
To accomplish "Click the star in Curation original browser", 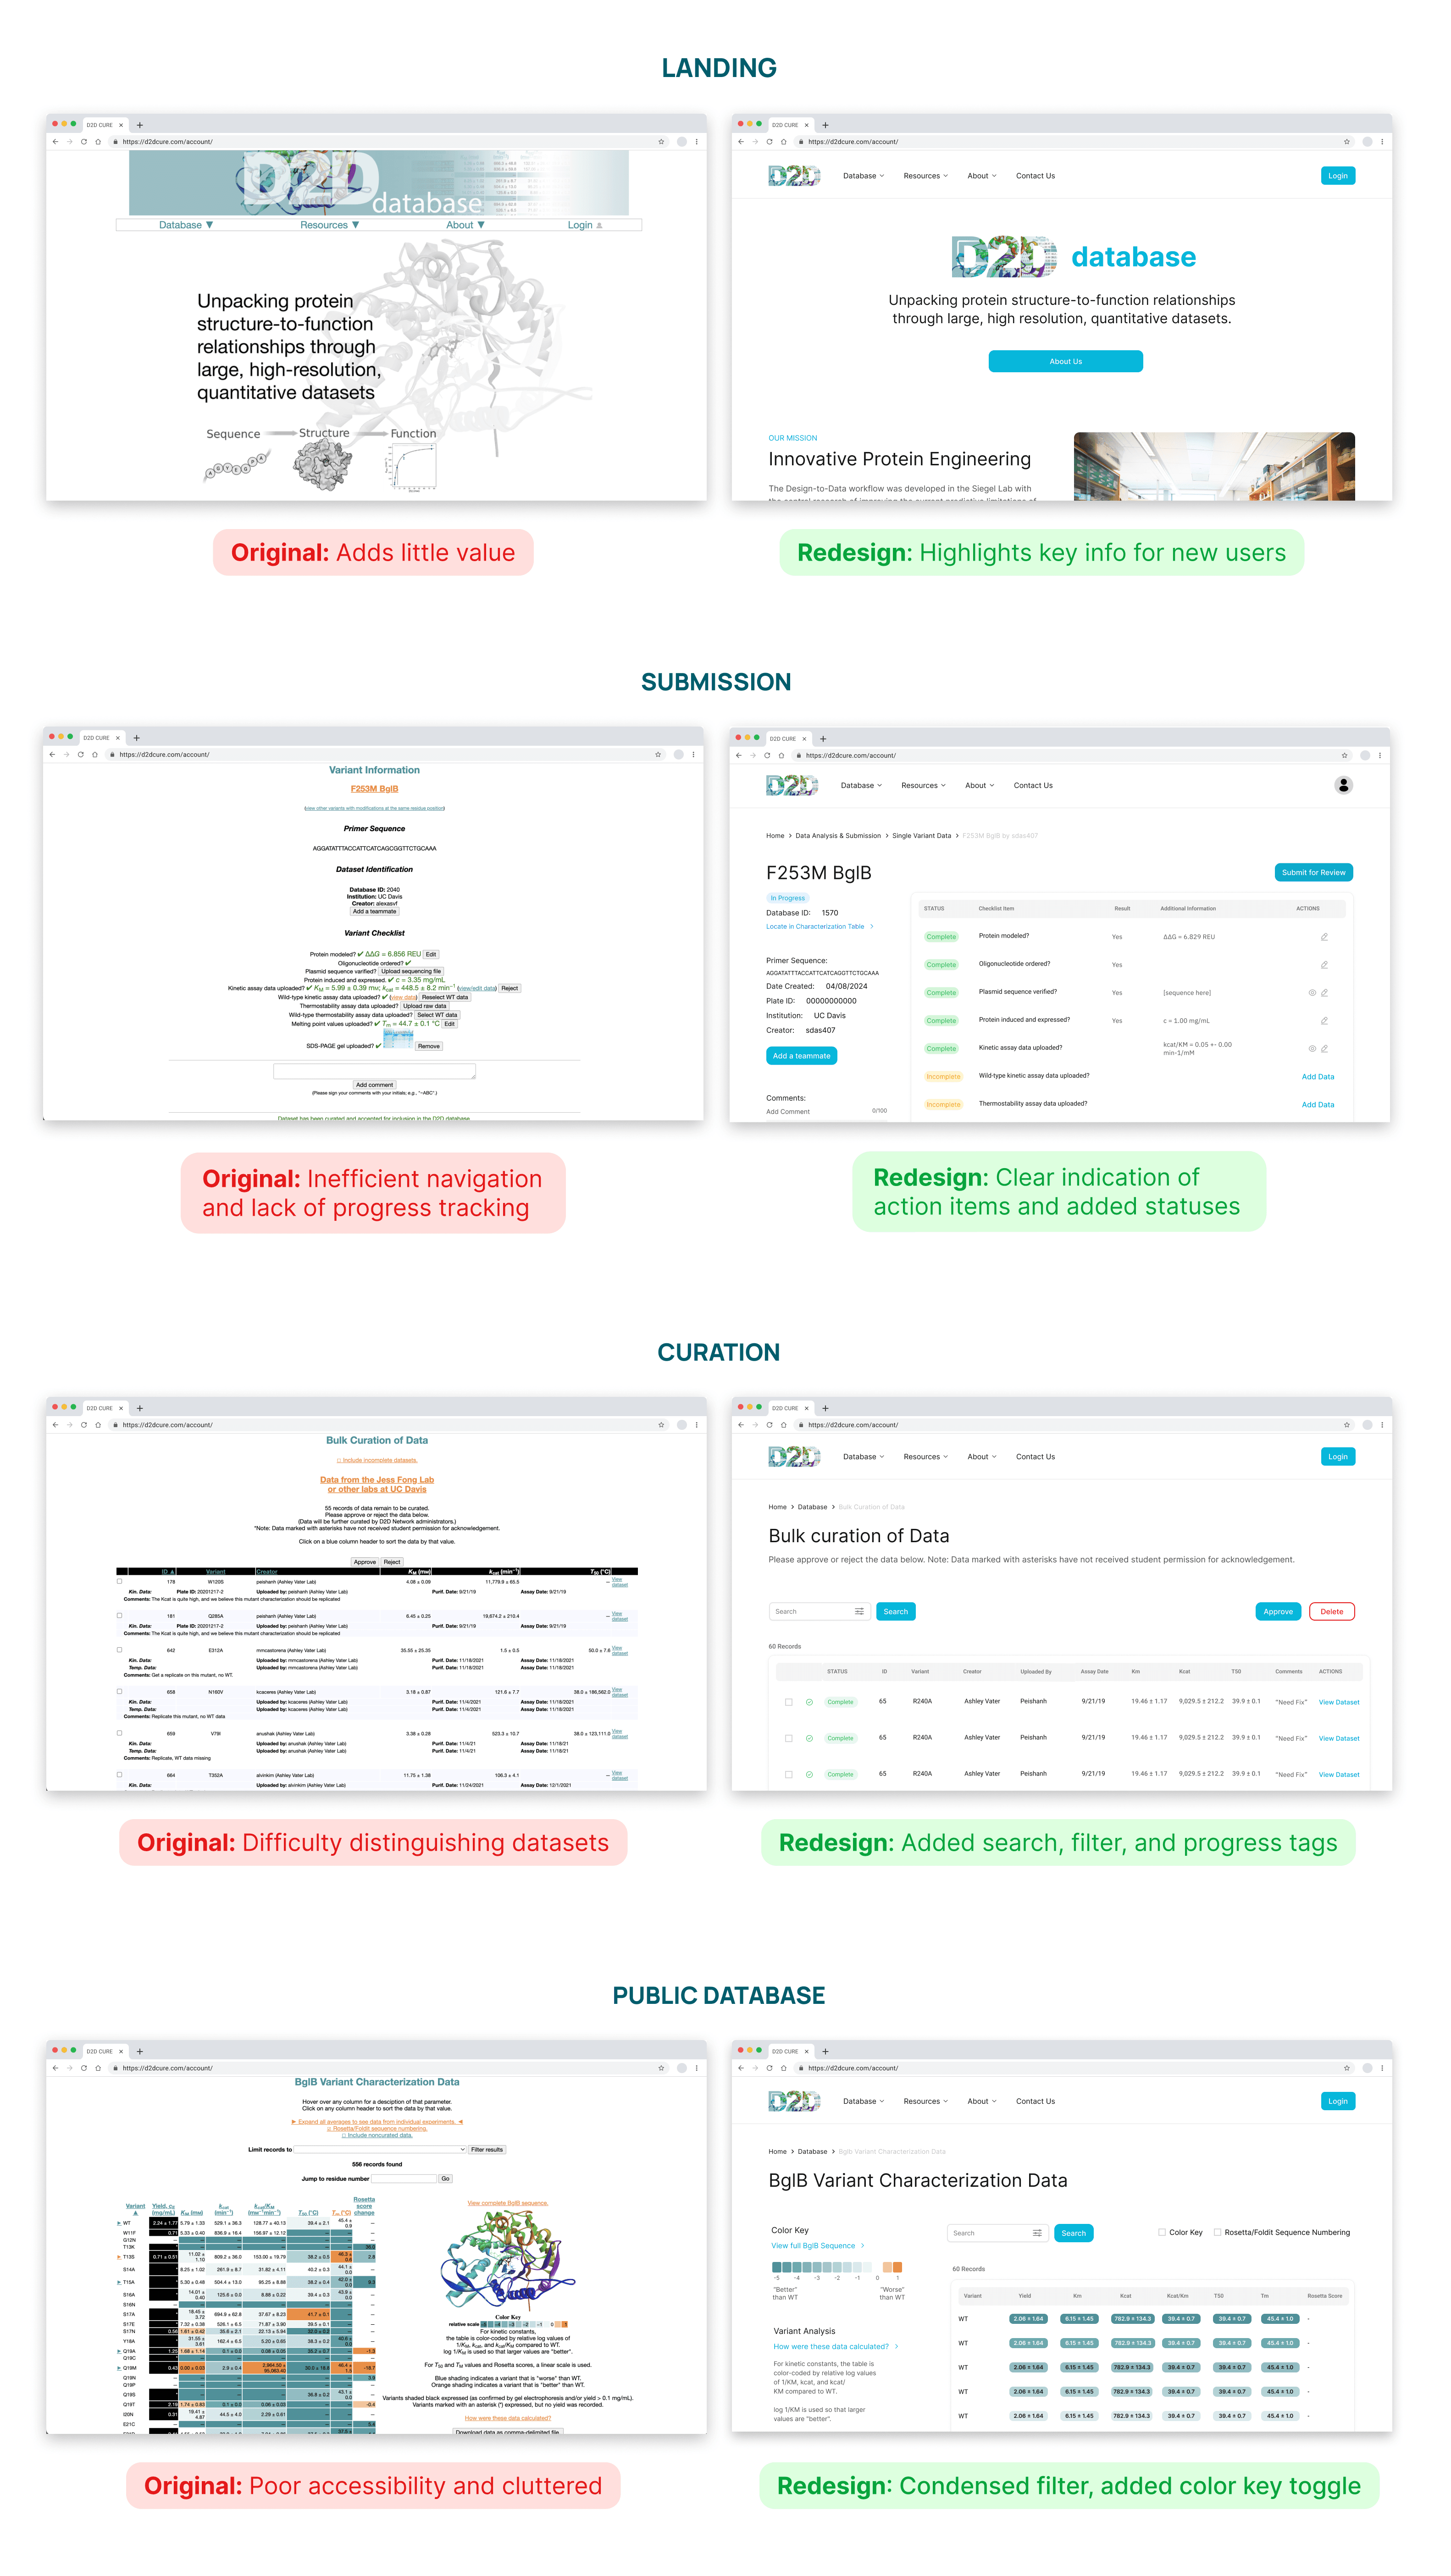I will tap(661, 1425).
